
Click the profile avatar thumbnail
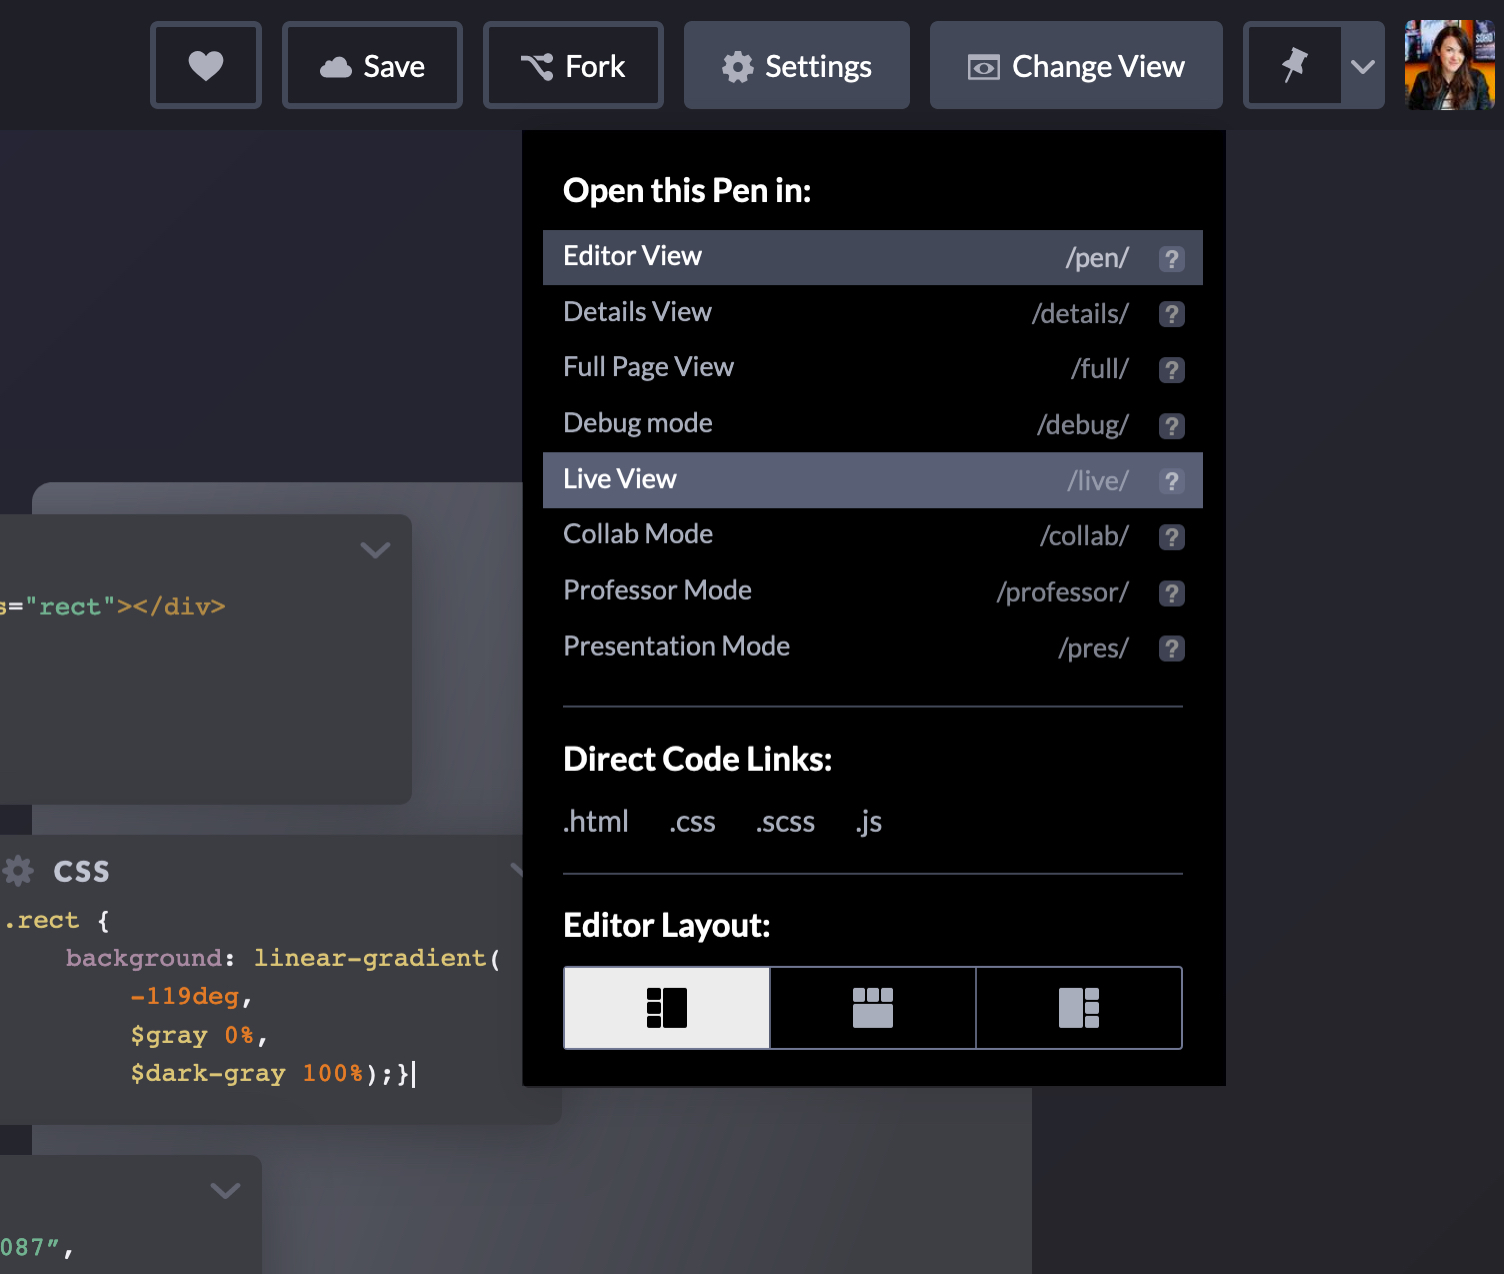coord(1448,64)
